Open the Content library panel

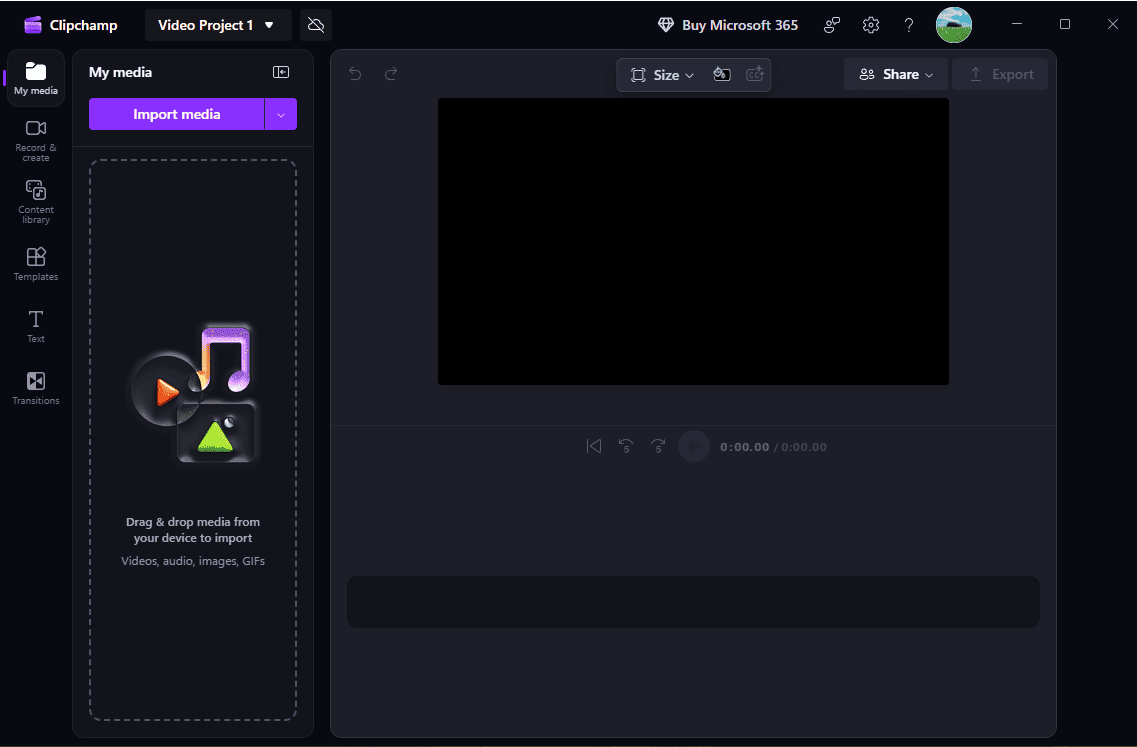point(35,200)
